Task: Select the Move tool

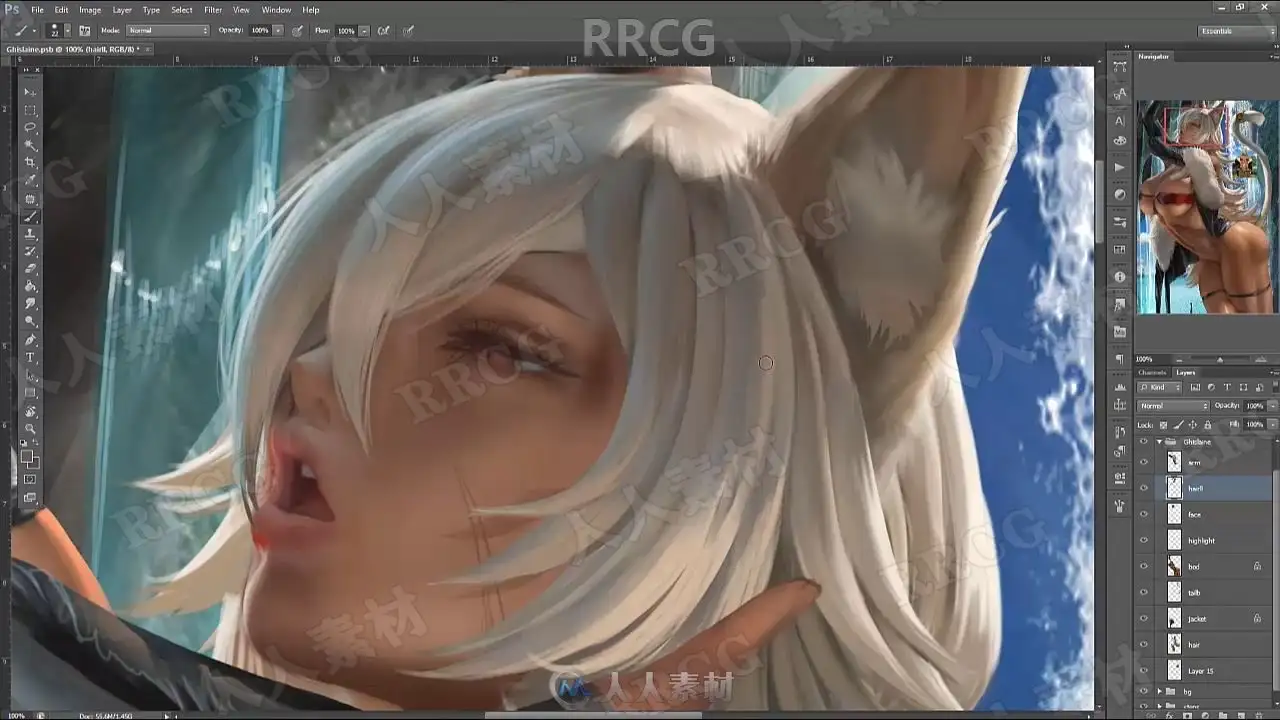Action: click(30, 92)
